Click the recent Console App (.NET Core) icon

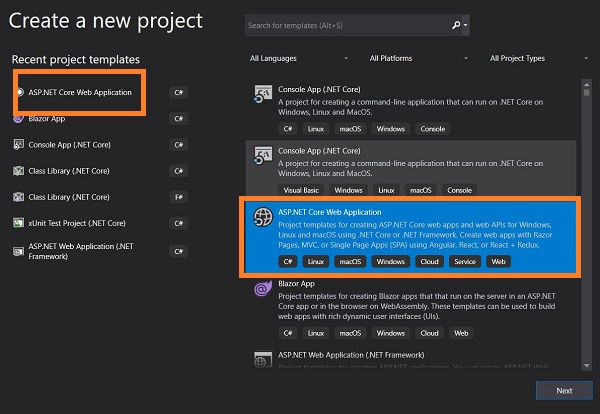click(x=18, y=145)
